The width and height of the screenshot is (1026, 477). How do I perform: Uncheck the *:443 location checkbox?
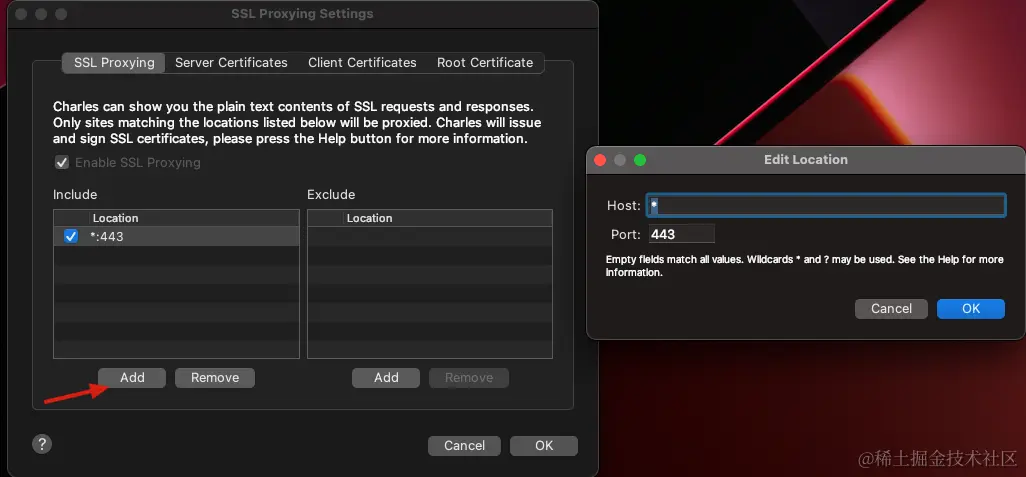tap(71, 236)
